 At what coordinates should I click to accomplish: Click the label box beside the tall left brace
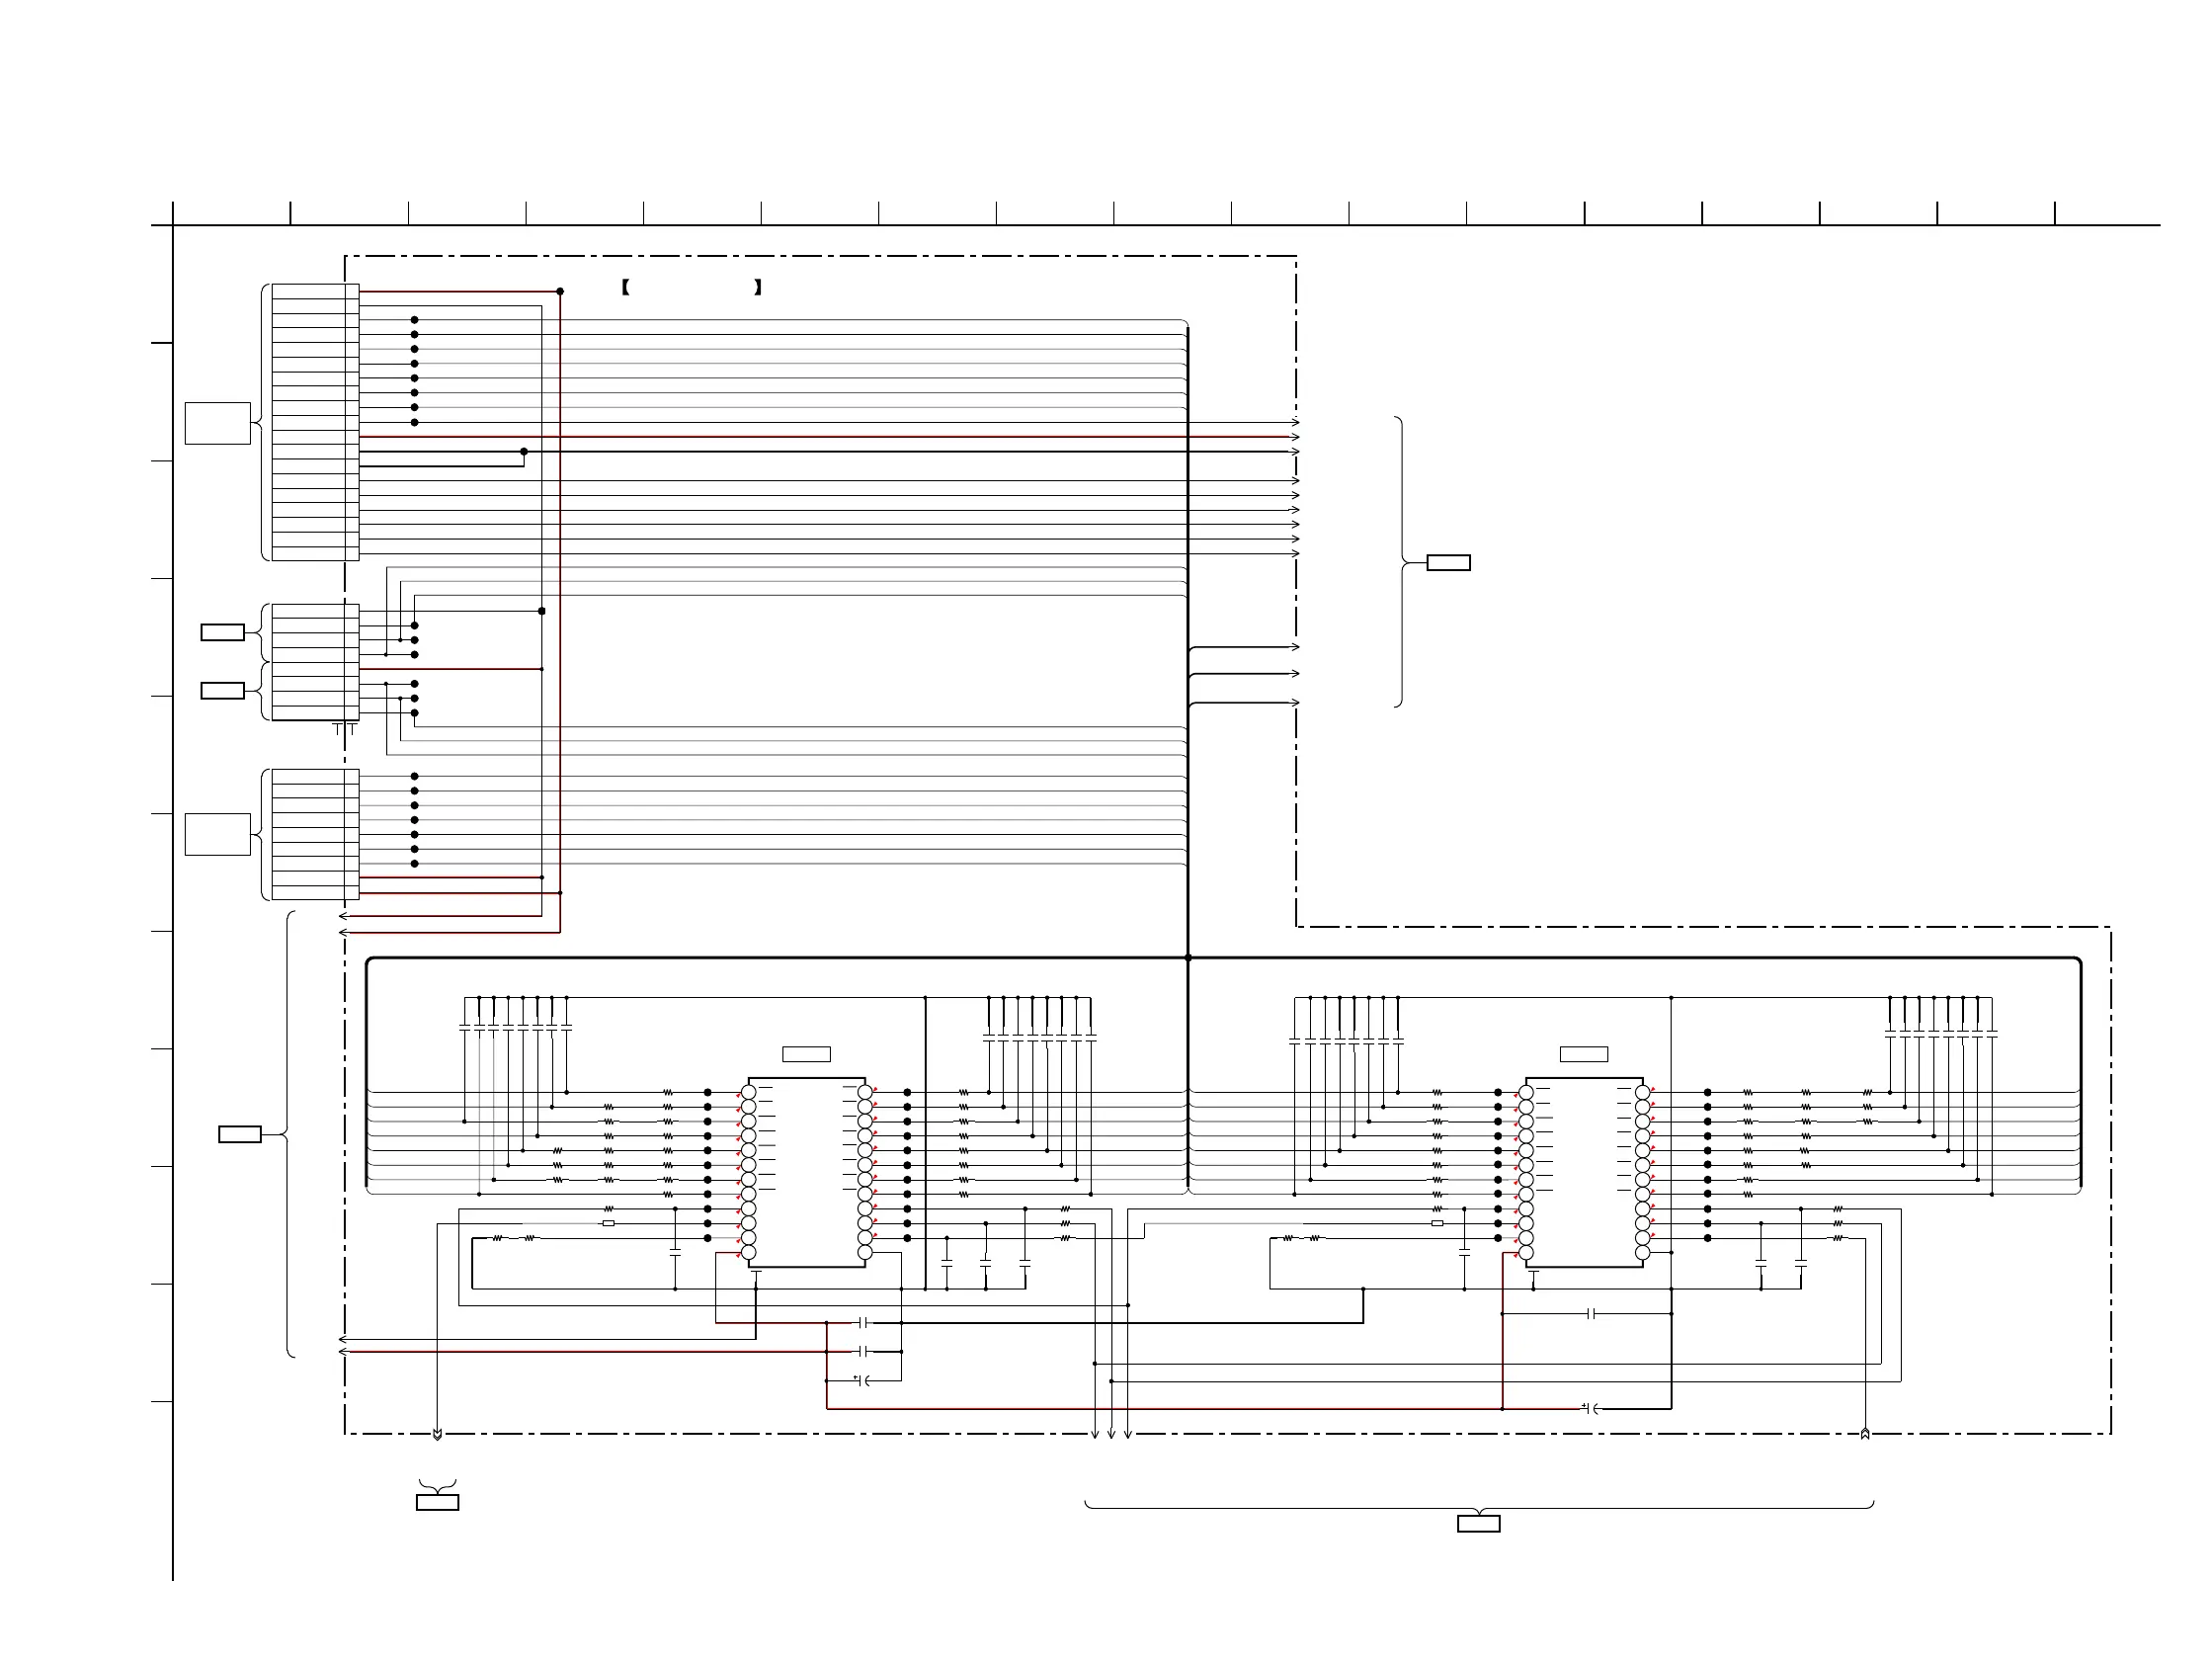(240, 1134)
